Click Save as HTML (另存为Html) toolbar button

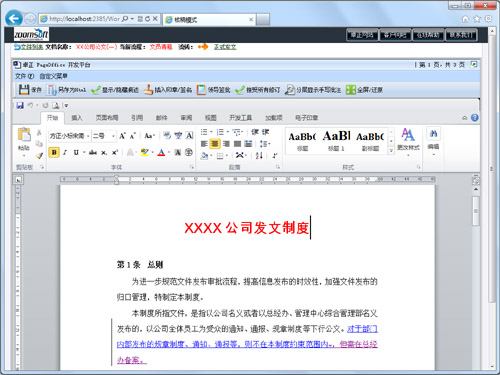(66, 90)
